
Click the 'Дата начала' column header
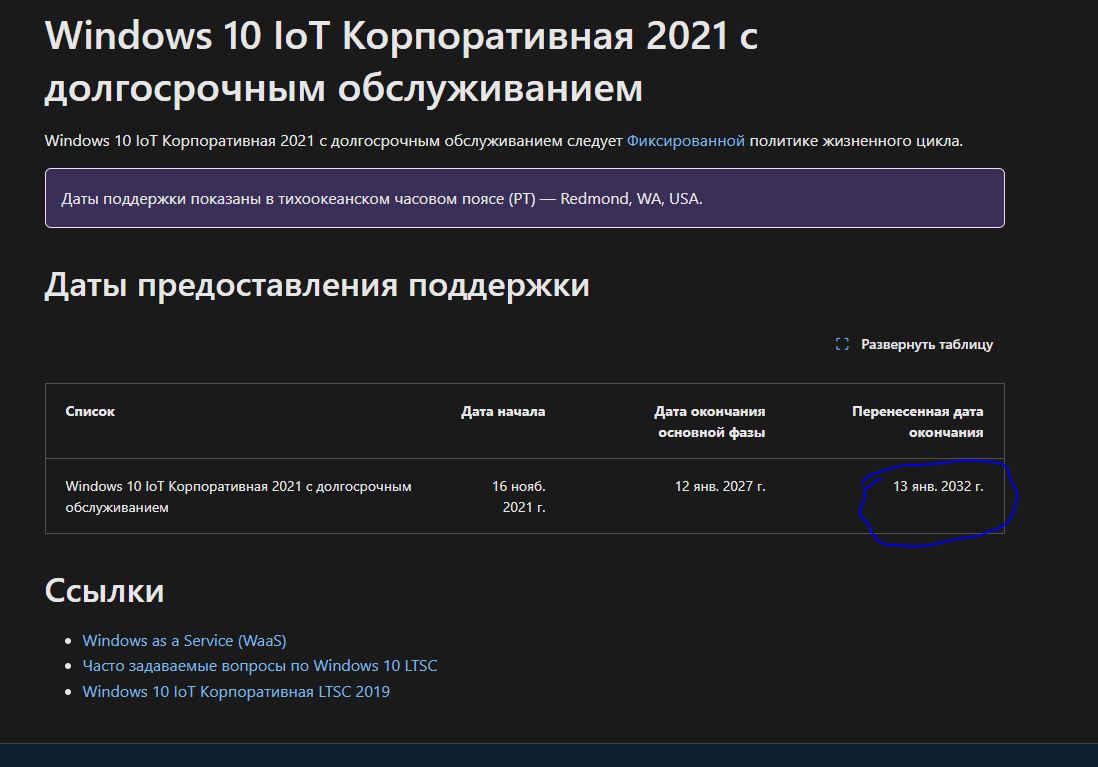503,411
